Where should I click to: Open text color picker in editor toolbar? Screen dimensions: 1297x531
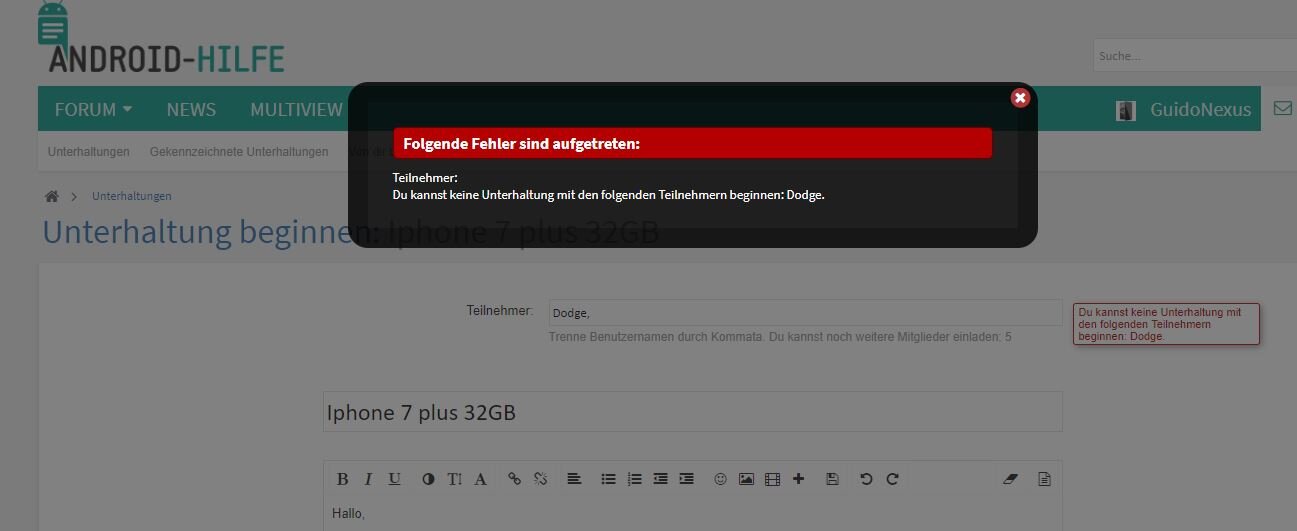[428, 479]
